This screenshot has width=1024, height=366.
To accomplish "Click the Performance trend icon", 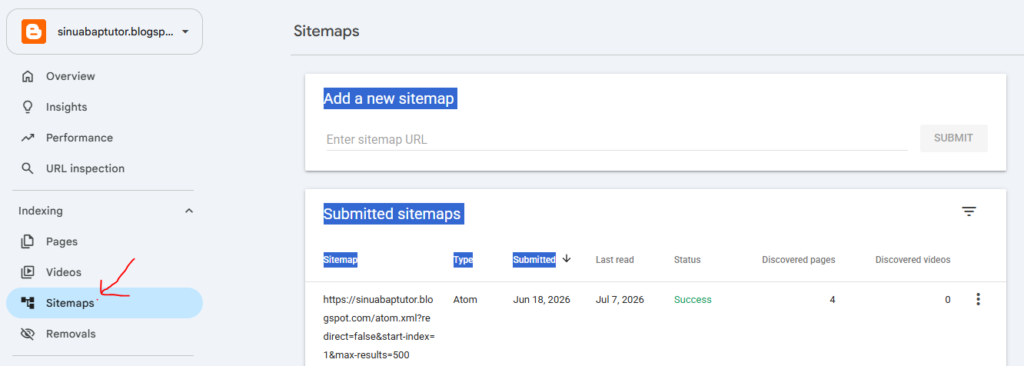I will [x=27, y=138].
